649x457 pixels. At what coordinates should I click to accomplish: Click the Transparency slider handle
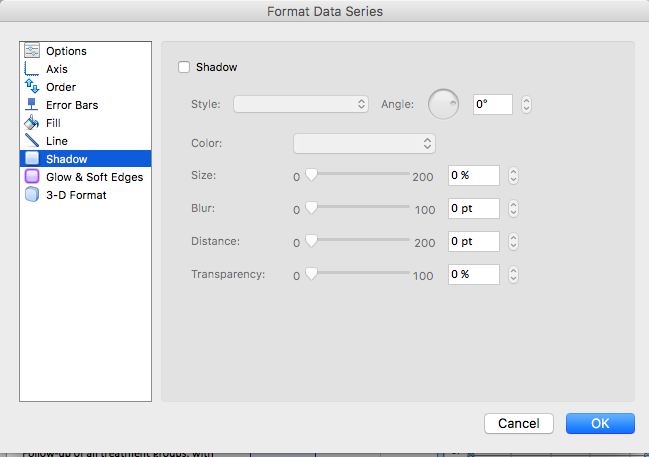click(x=311, y=273)
